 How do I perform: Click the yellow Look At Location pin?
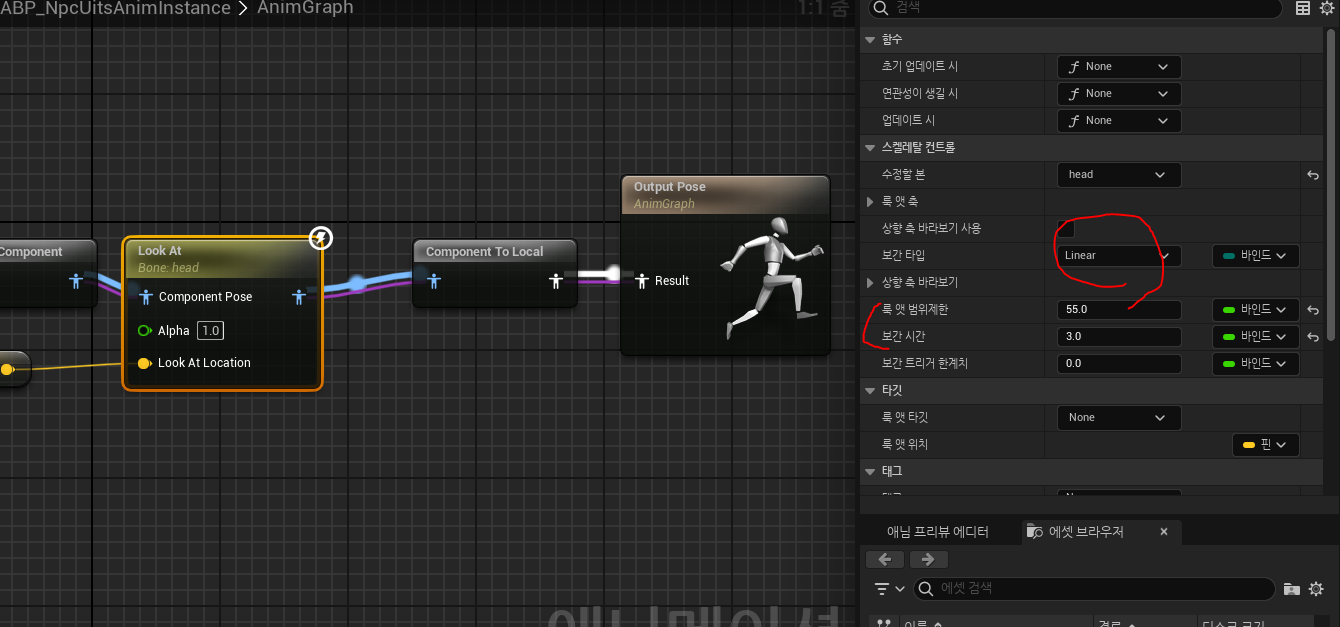tap(145, 363)
